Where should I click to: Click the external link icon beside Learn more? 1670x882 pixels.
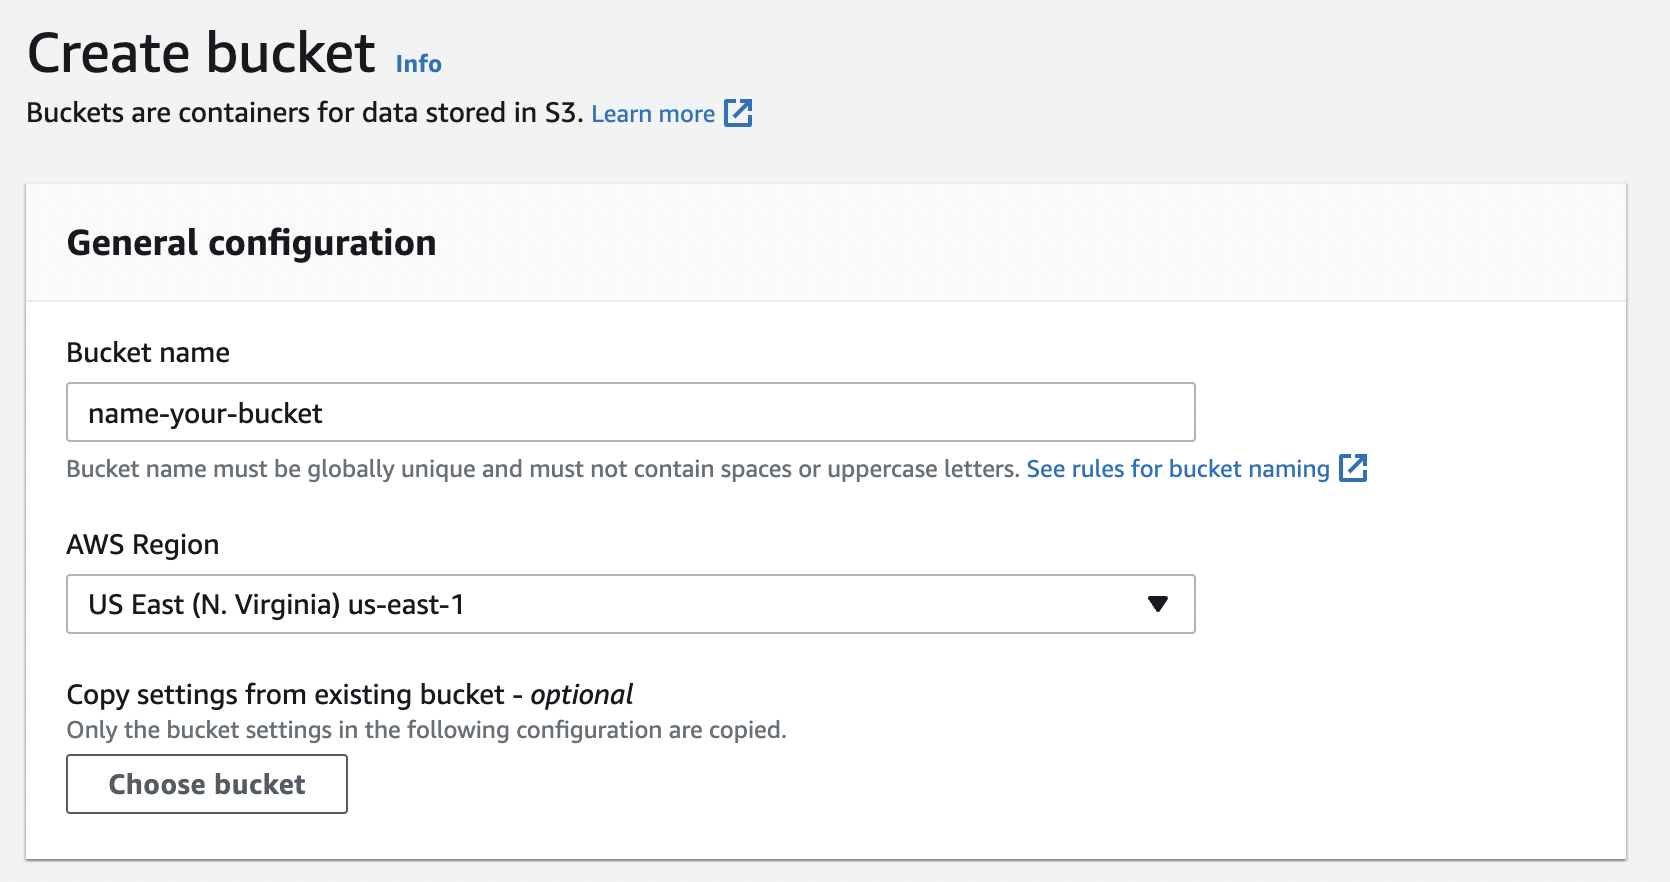pos(739,113)
